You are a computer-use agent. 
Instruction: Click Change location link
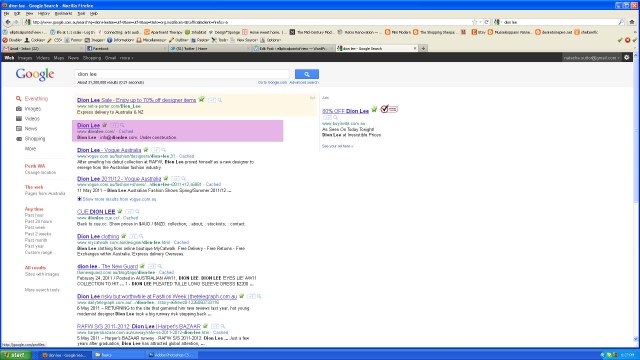[x=40, y=172]
